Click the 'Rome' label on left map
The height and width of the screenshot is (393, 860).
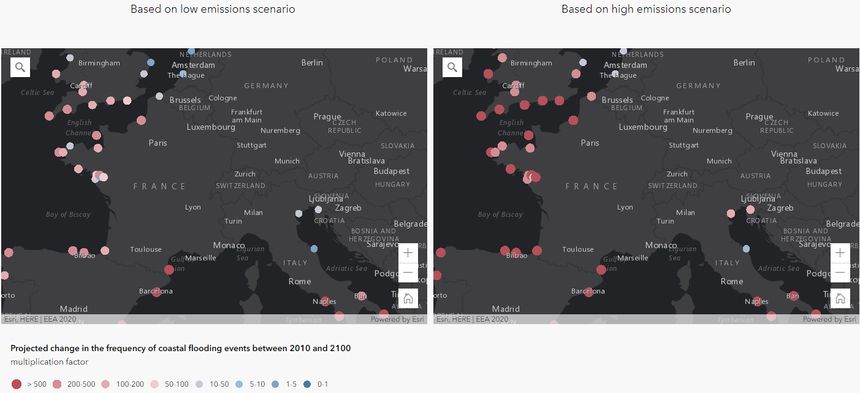tap(300, 281)
